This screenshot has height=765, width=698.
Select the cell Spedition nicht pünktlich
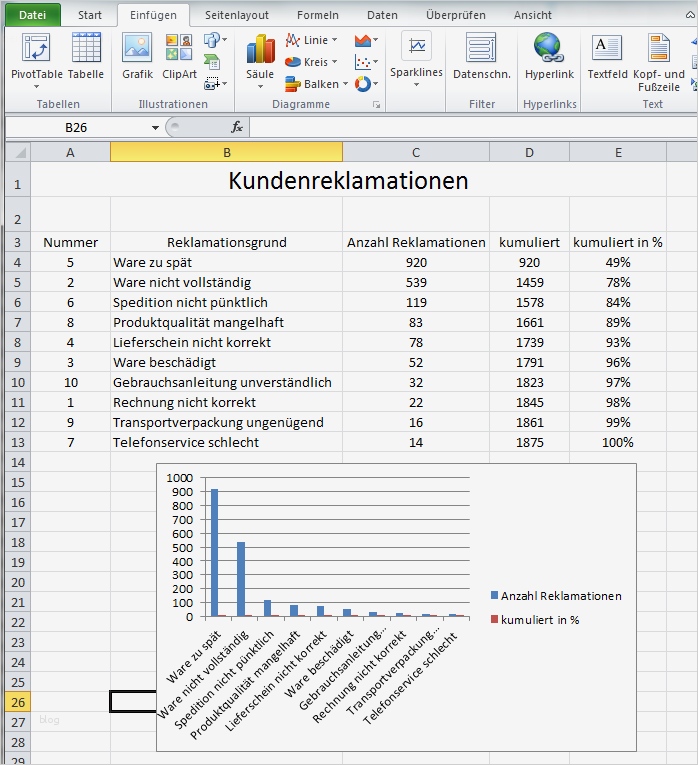[226, 302]
